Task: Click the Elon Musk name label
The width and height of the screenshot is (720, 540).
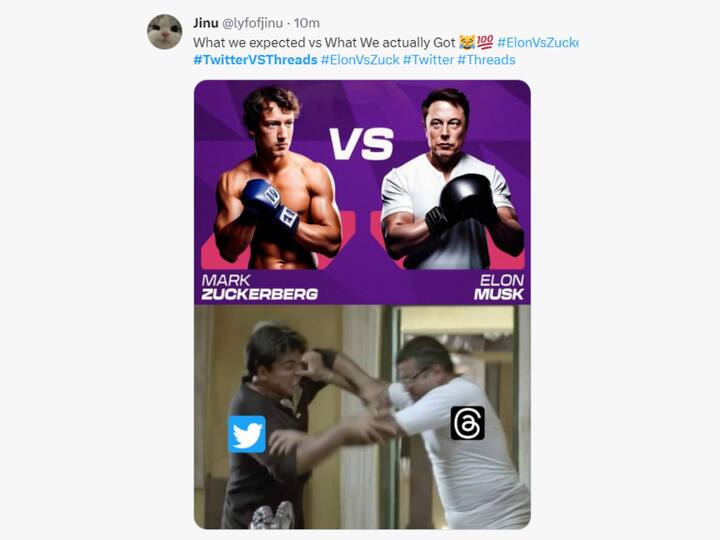Action: [499, 287]
